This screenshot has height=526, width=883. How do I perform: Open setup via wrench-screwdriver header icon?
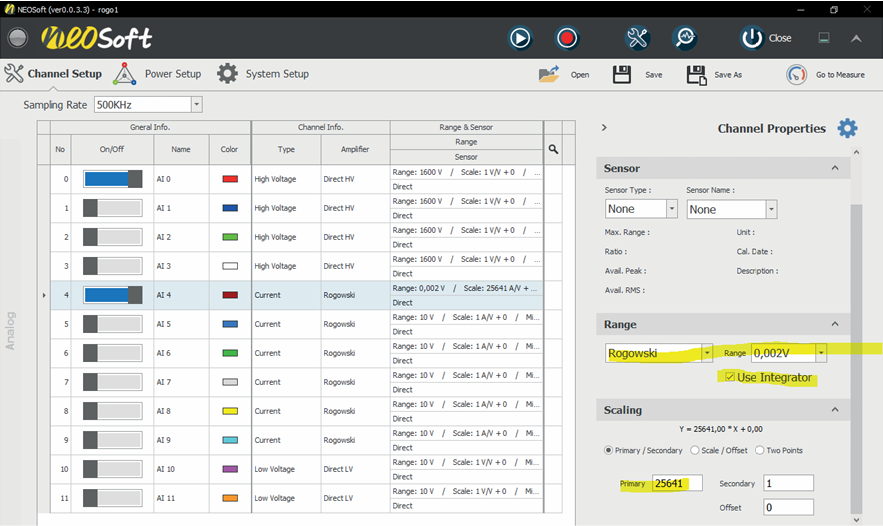pyautogui.click(x=637, y=38)
